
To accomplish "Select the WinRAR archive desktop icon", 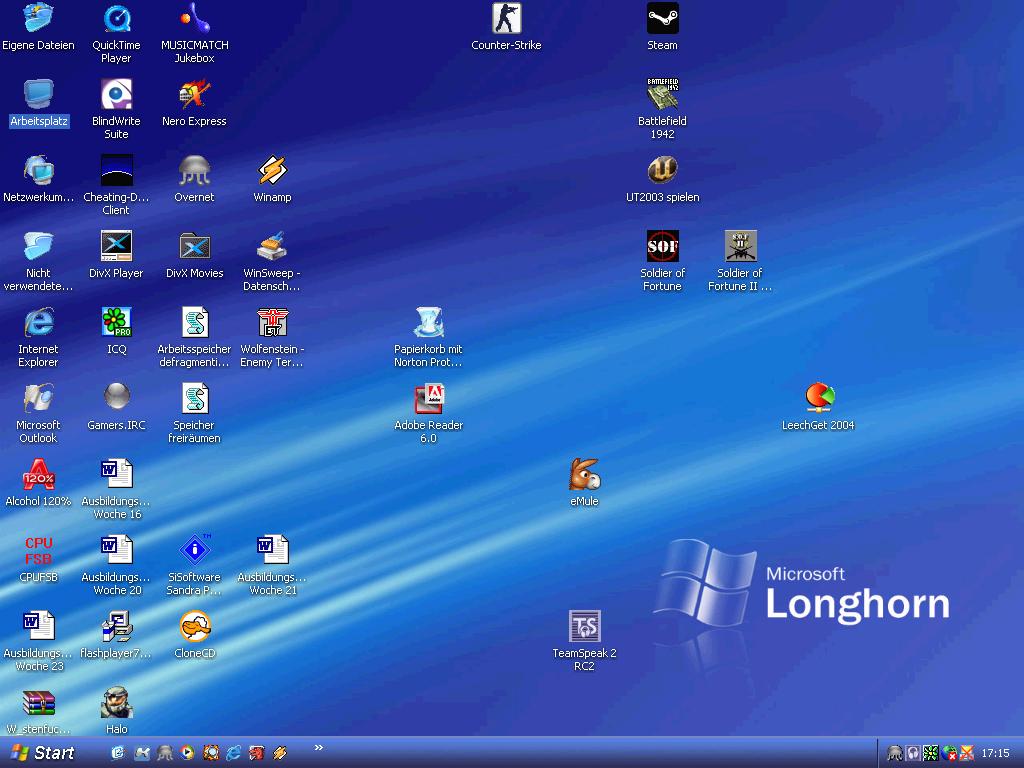I will (x=38, y=703).
